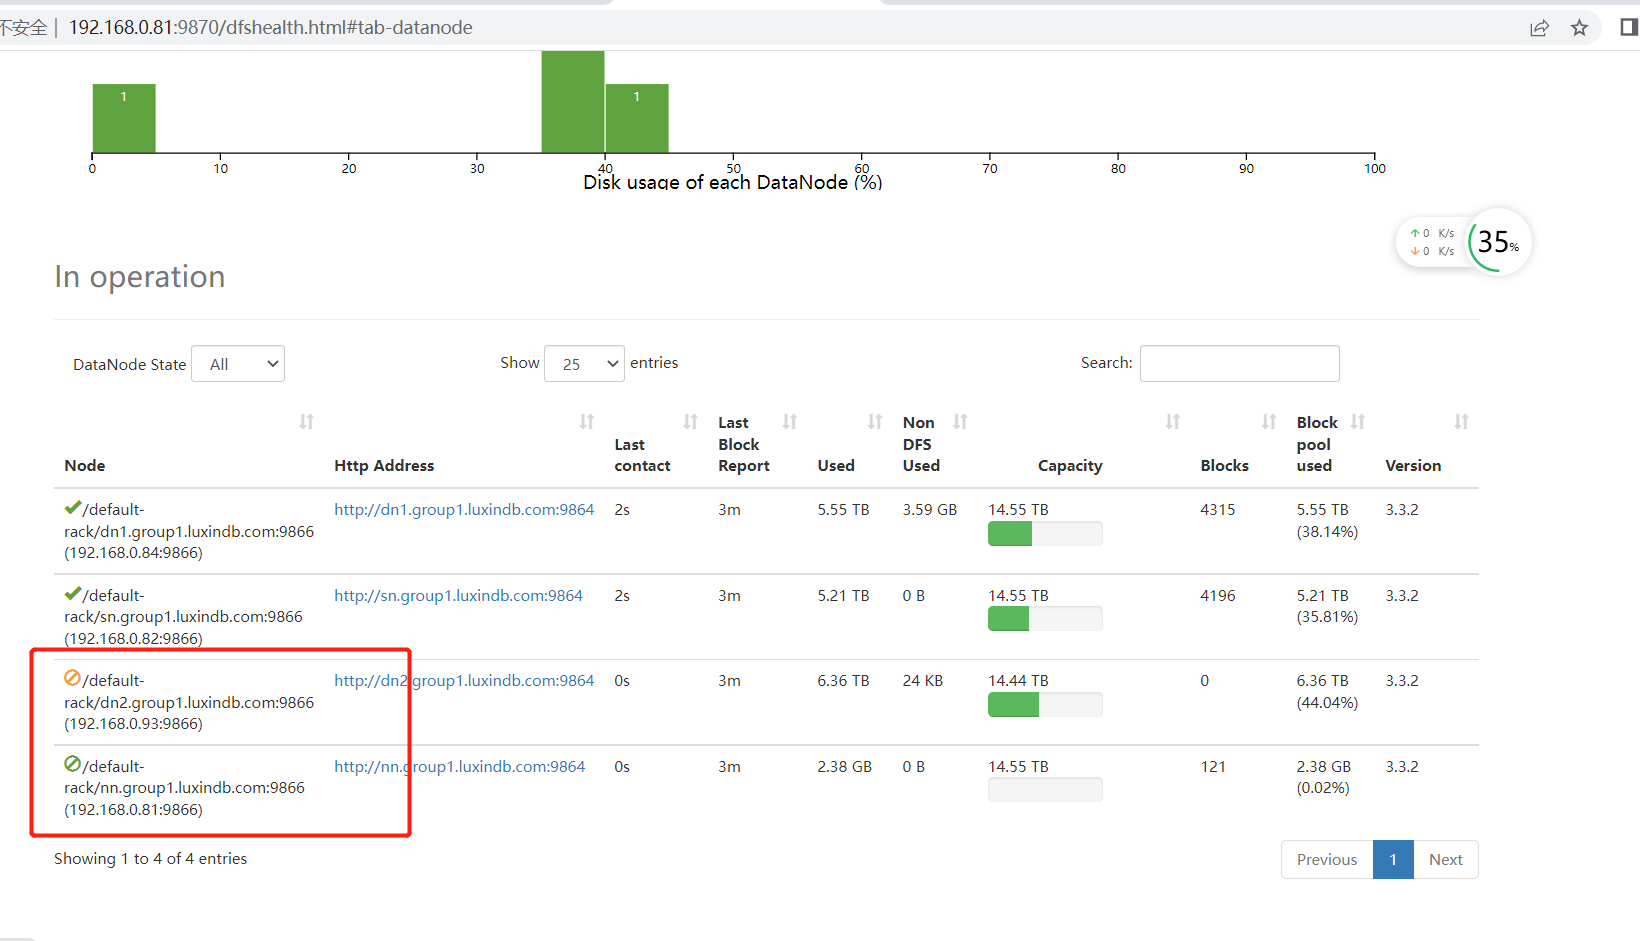Click histogram bar near 0 percent usage
This screenshot has height=941, width=1640.
(x=124, y=118)
